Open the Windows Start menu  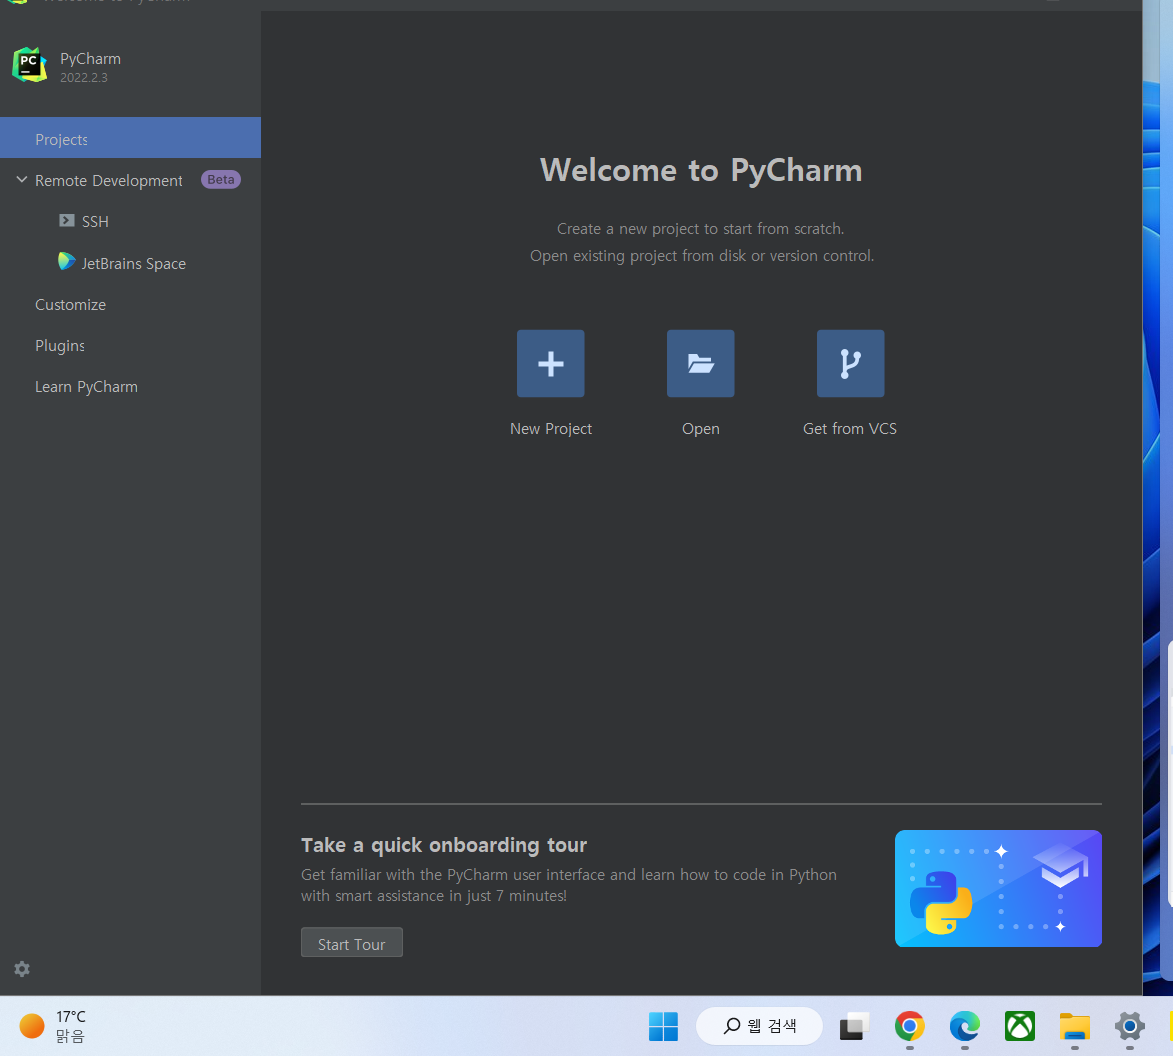663,1026
